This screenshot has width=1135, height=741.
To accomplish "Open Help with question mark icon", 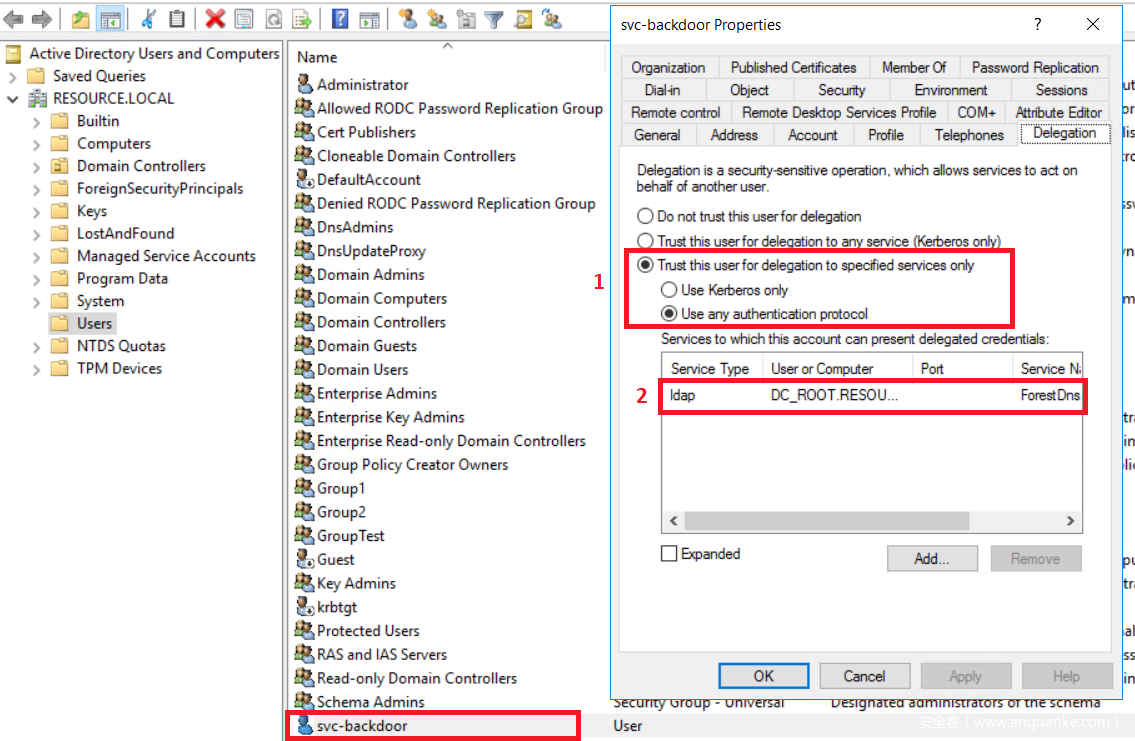I will 340,19.
